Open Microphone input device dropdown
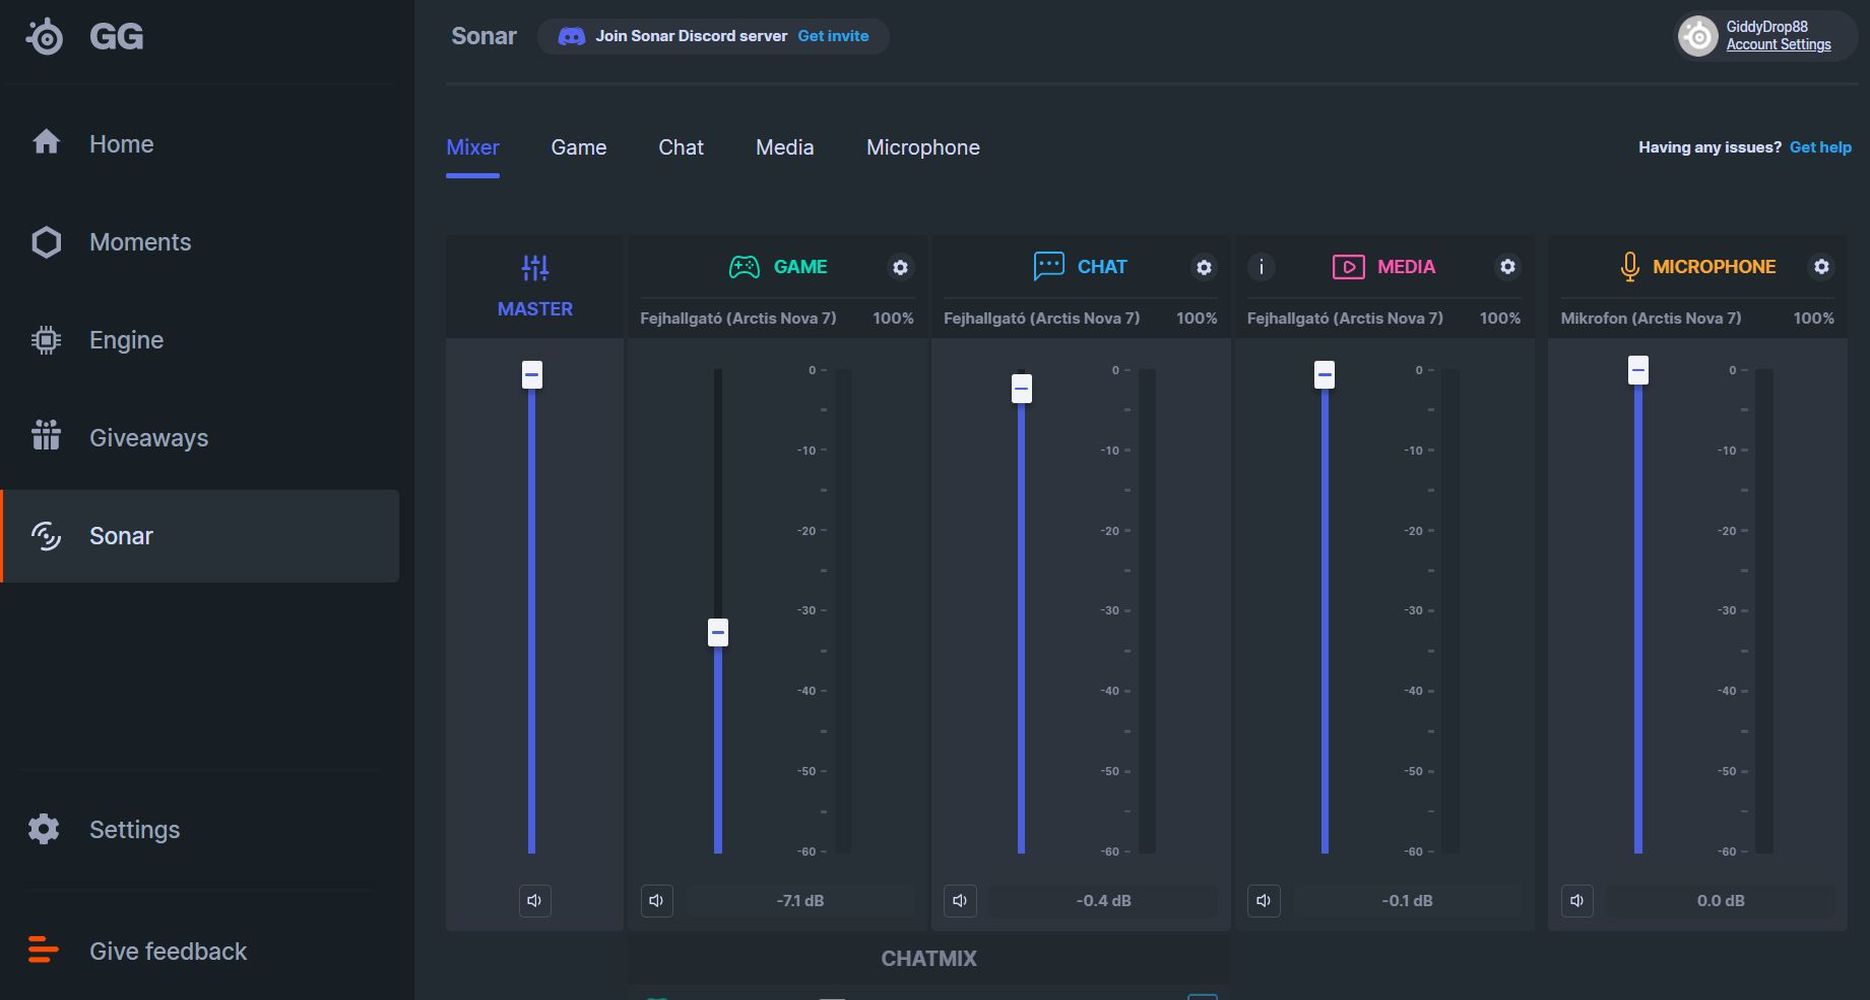This screenshot has width=1870, height=1000. pos(1651,318)
